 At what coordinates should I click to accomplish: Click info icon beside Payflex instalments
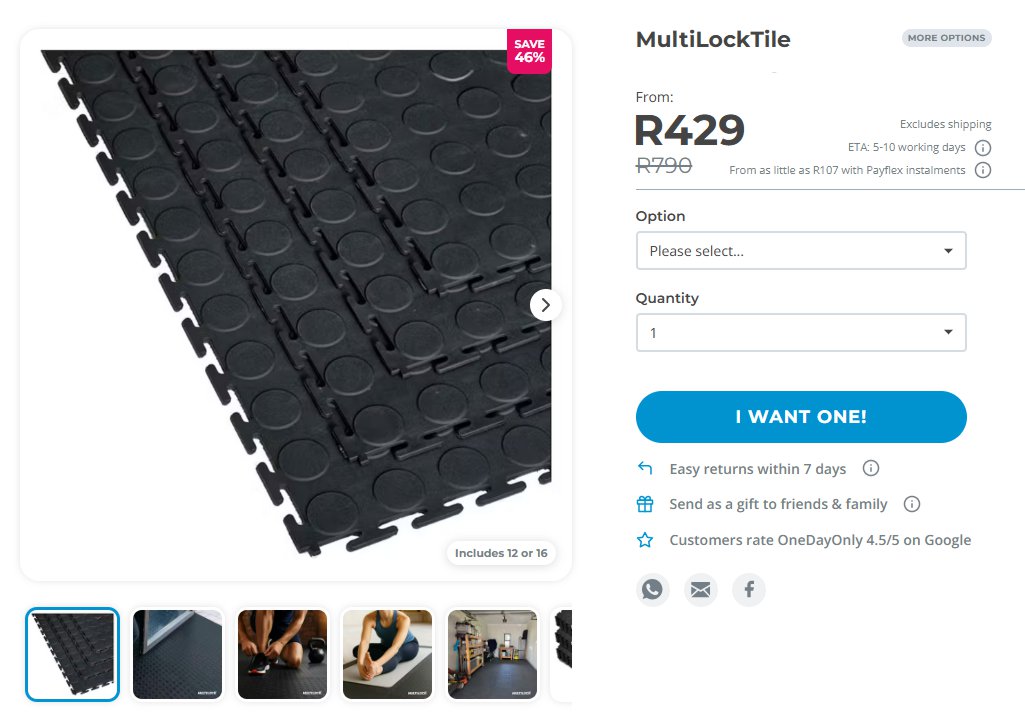(983, 170)
